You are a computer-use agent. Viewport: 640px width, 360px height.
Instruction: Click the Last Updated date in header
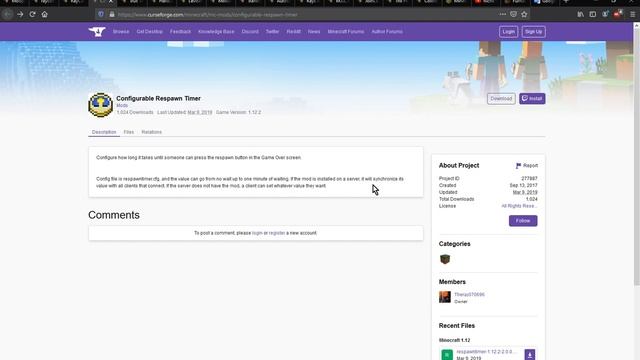click(200, 112)
